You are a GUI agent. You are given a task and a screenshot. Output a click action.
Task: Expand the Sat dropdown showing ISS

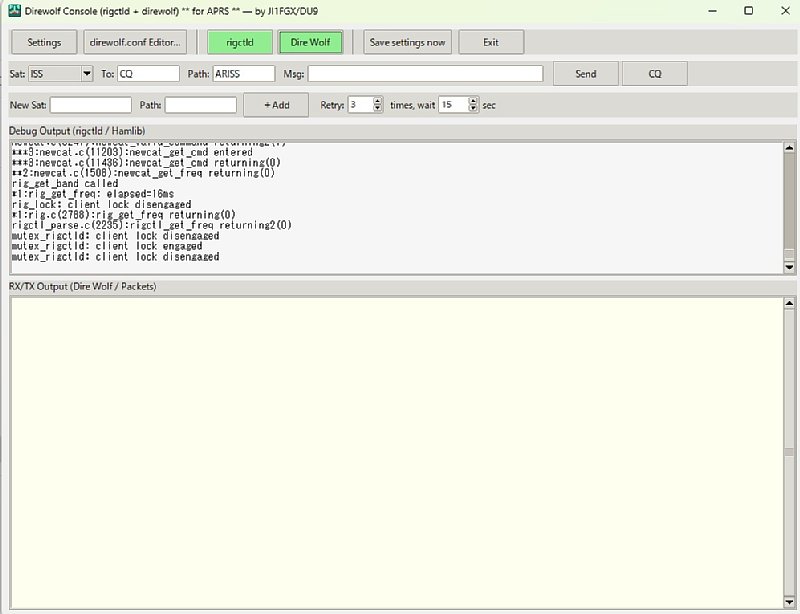click(x=87, y=74)
